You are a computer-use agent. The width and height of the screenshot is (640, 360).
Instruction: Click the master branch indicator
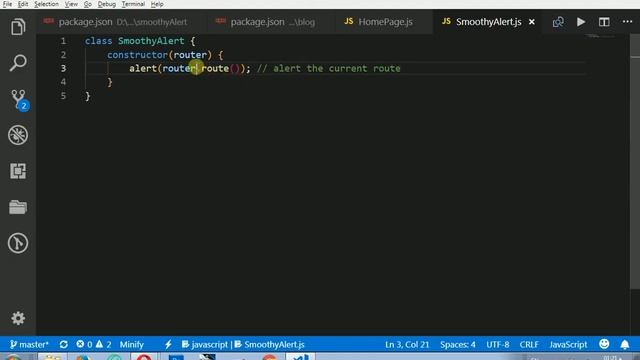[29, 344]
